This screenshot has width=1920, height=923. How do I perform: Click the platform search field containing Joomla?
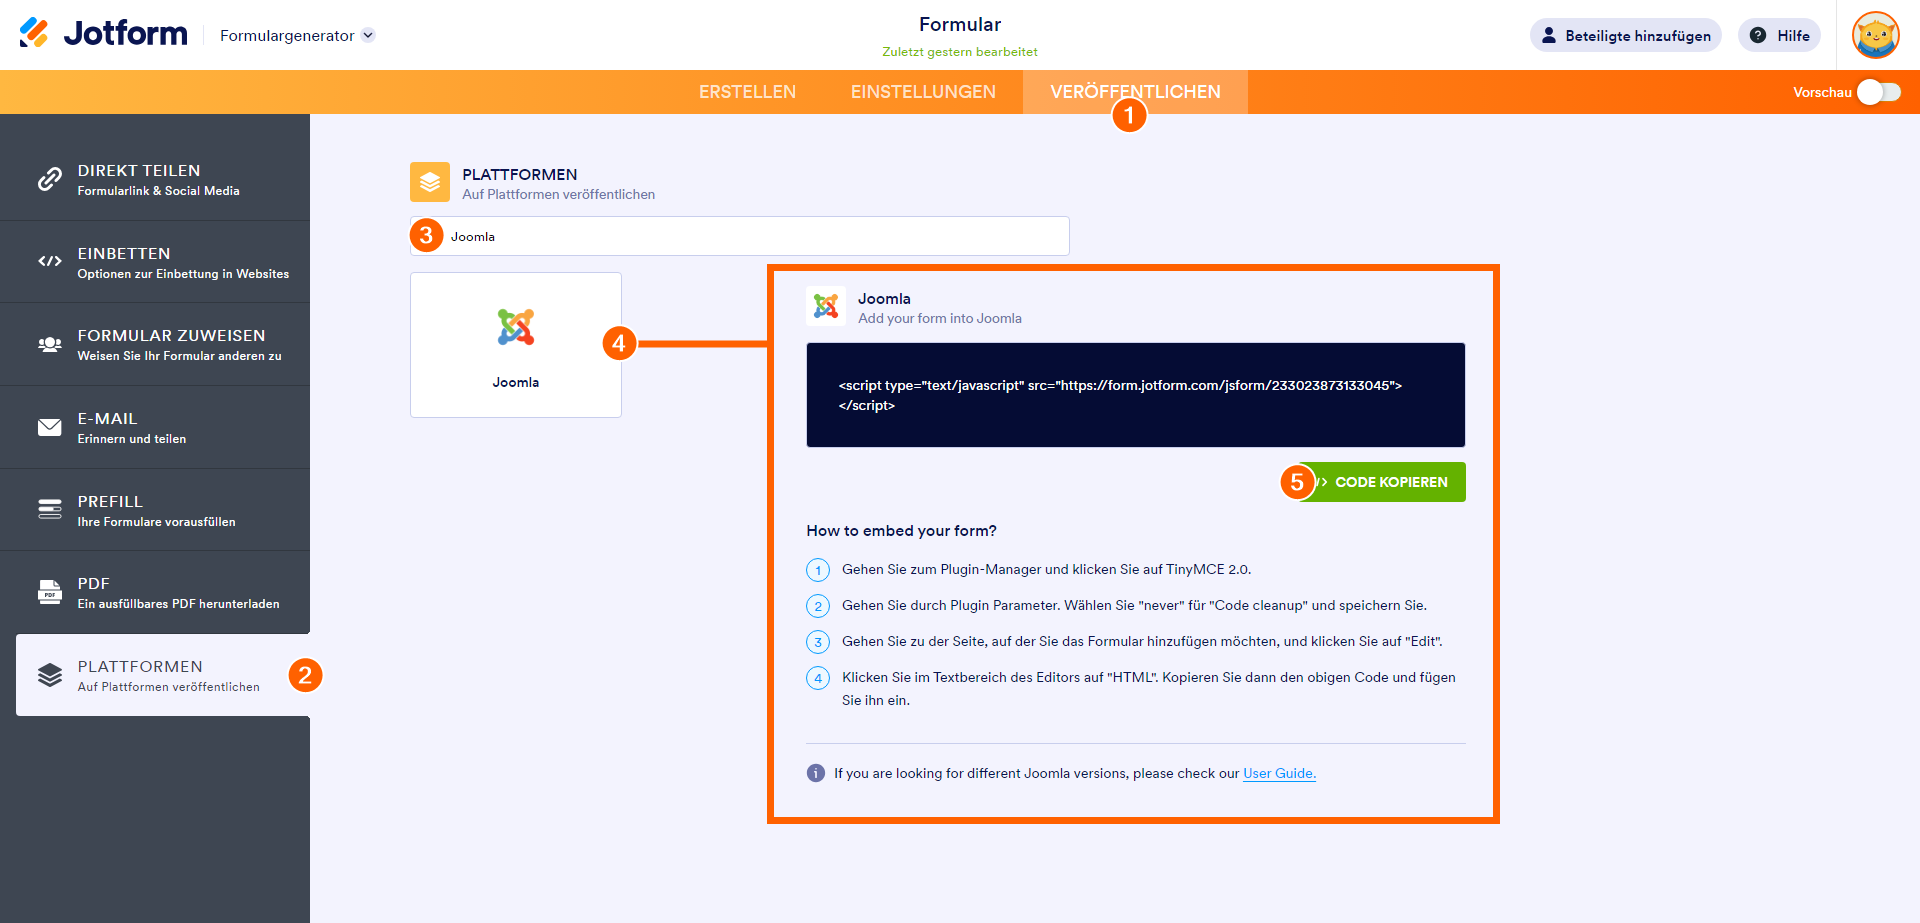tap(740, 236)
